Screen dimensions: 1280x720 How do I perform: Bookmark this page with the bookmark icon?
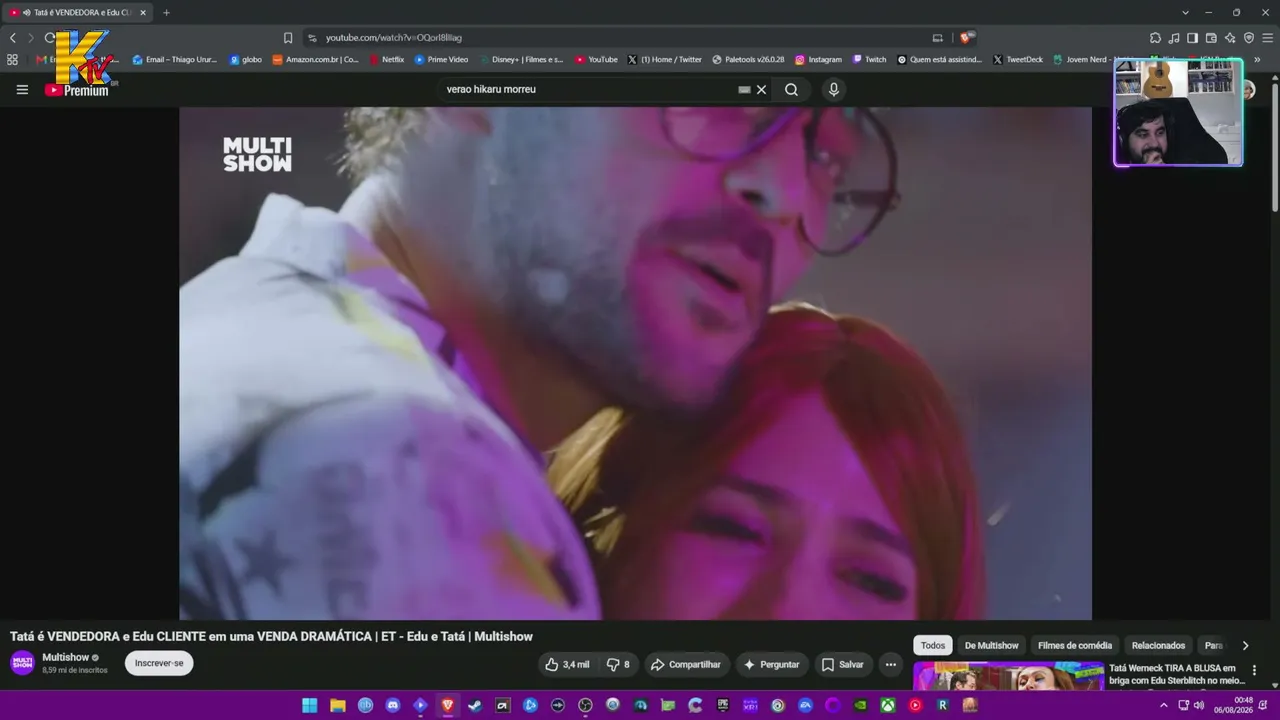[288, 37]
